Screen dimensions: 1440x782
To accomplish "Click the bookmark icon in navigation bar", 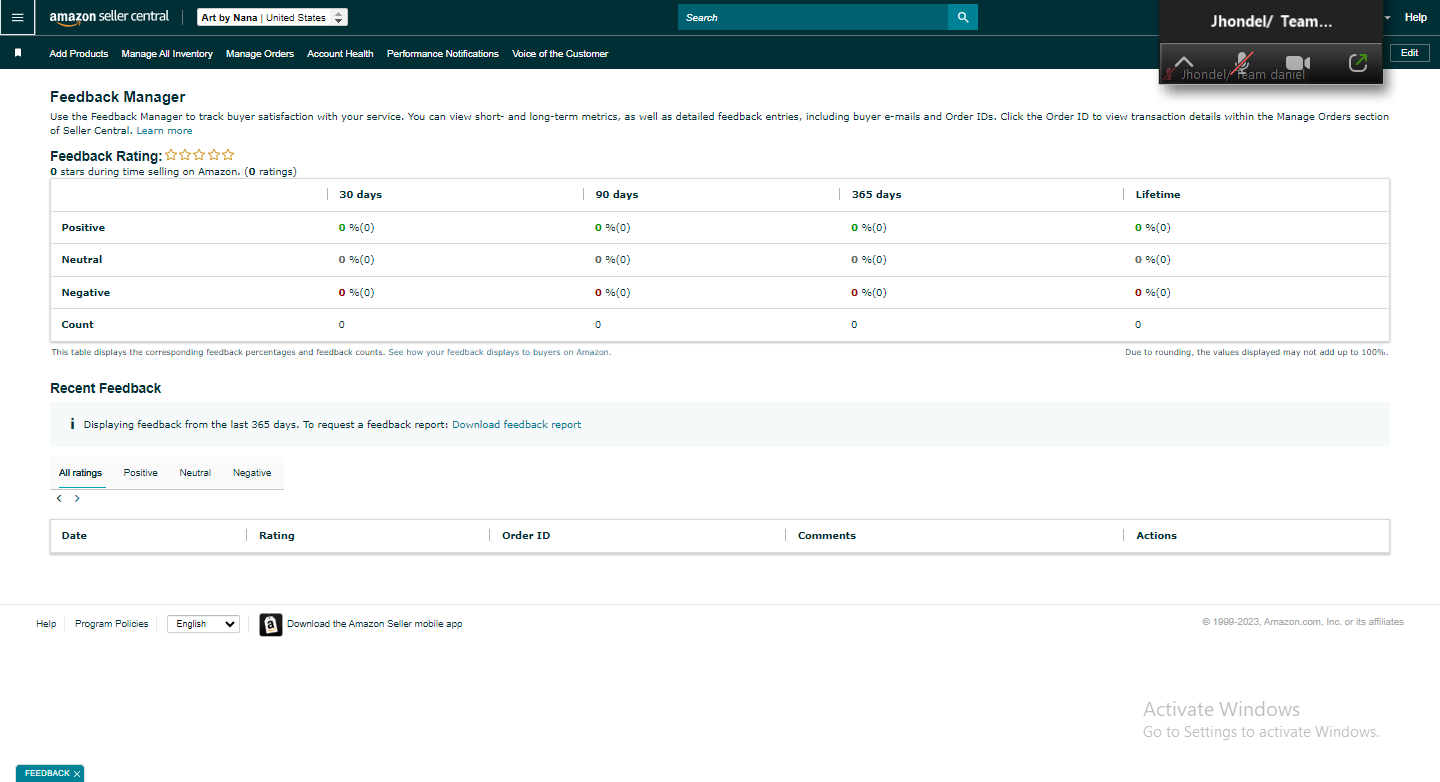I will [x=18, y=53].
